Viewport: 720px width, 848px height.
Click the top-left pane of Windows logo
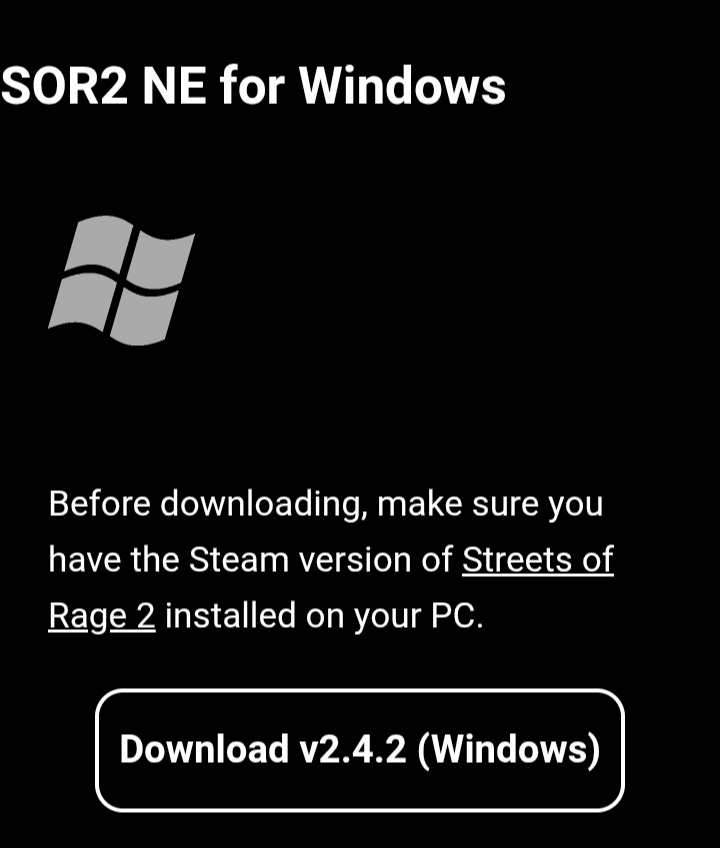coord(99,242)
